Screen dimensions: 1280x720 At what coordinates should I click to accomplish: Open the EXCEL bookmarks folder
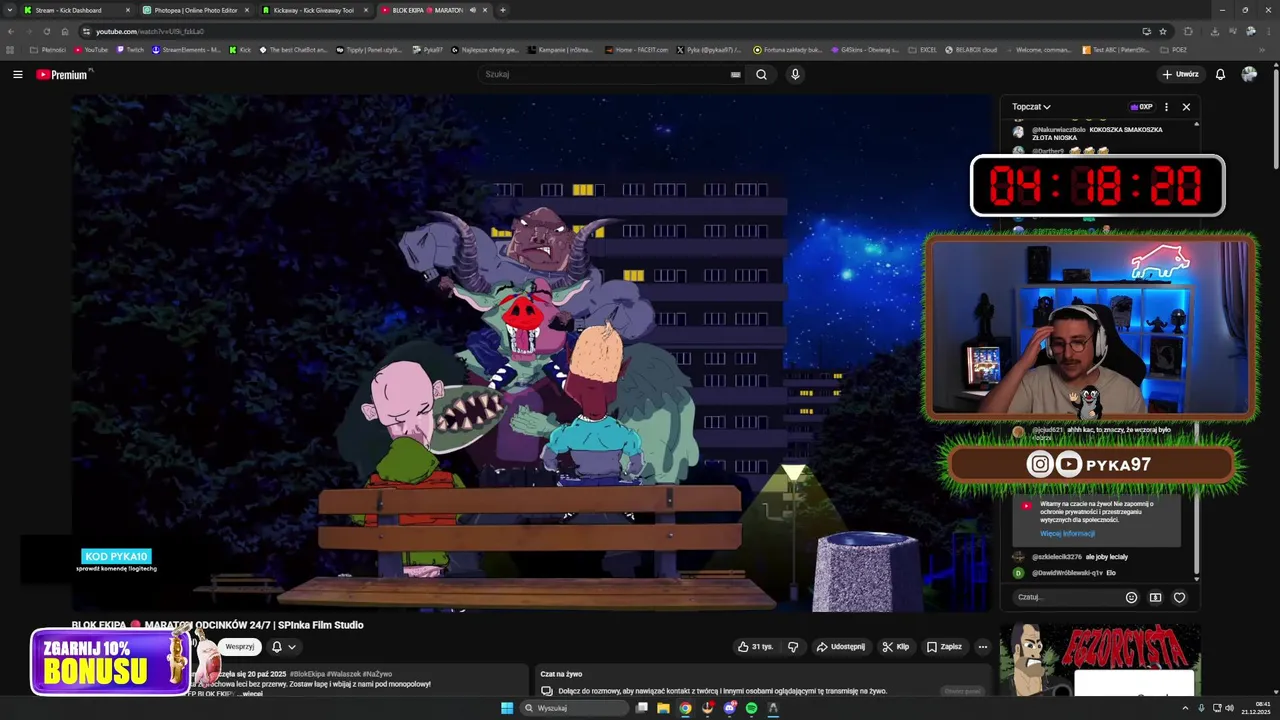922,49
